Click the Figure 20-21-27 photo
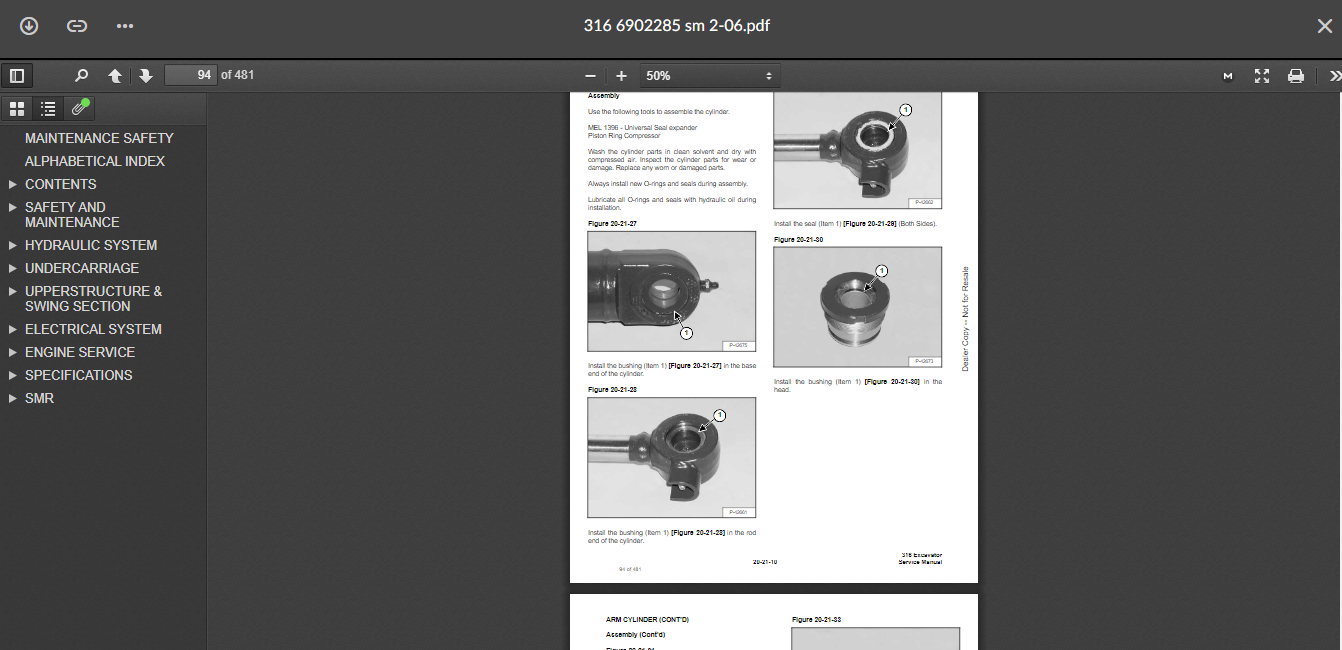The width and height of the screenshot is (1342, 650). pos(672,291)
